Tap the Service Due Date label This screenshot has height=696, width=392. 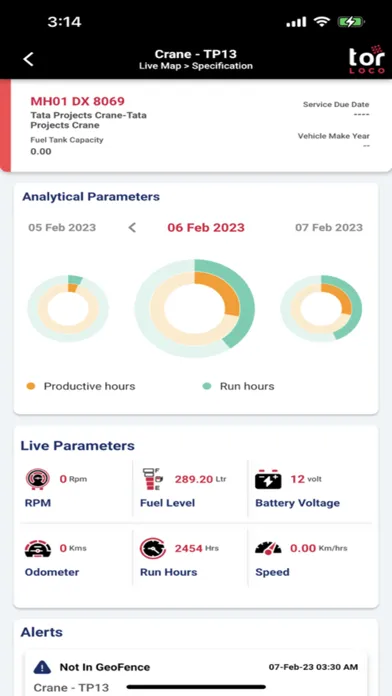point(336,105)
